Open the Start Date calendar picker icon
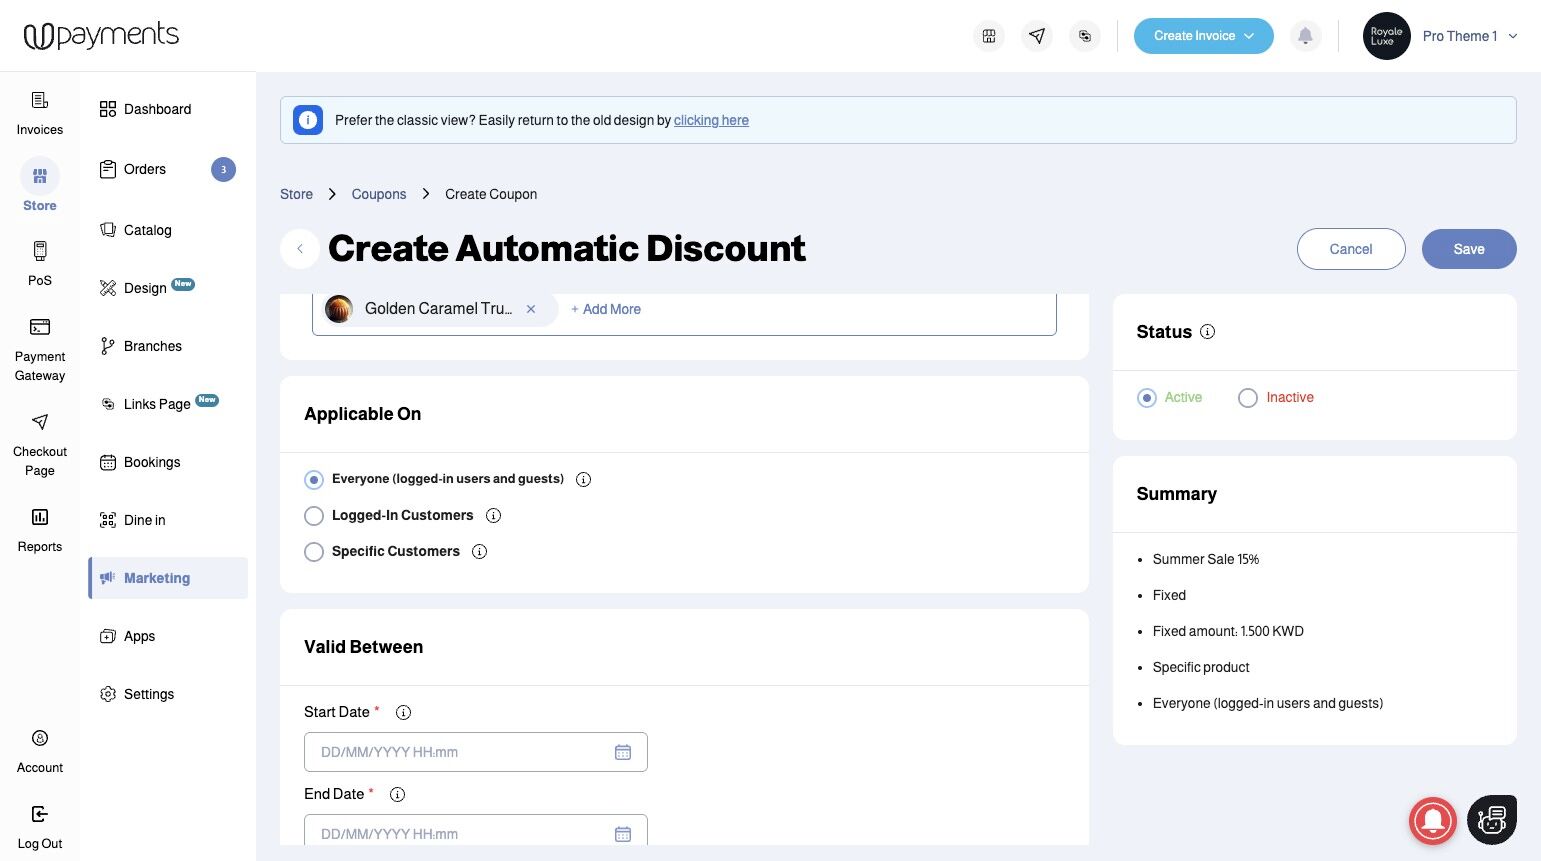This screenshot has width=1541, height=861. tap(623, 752)
